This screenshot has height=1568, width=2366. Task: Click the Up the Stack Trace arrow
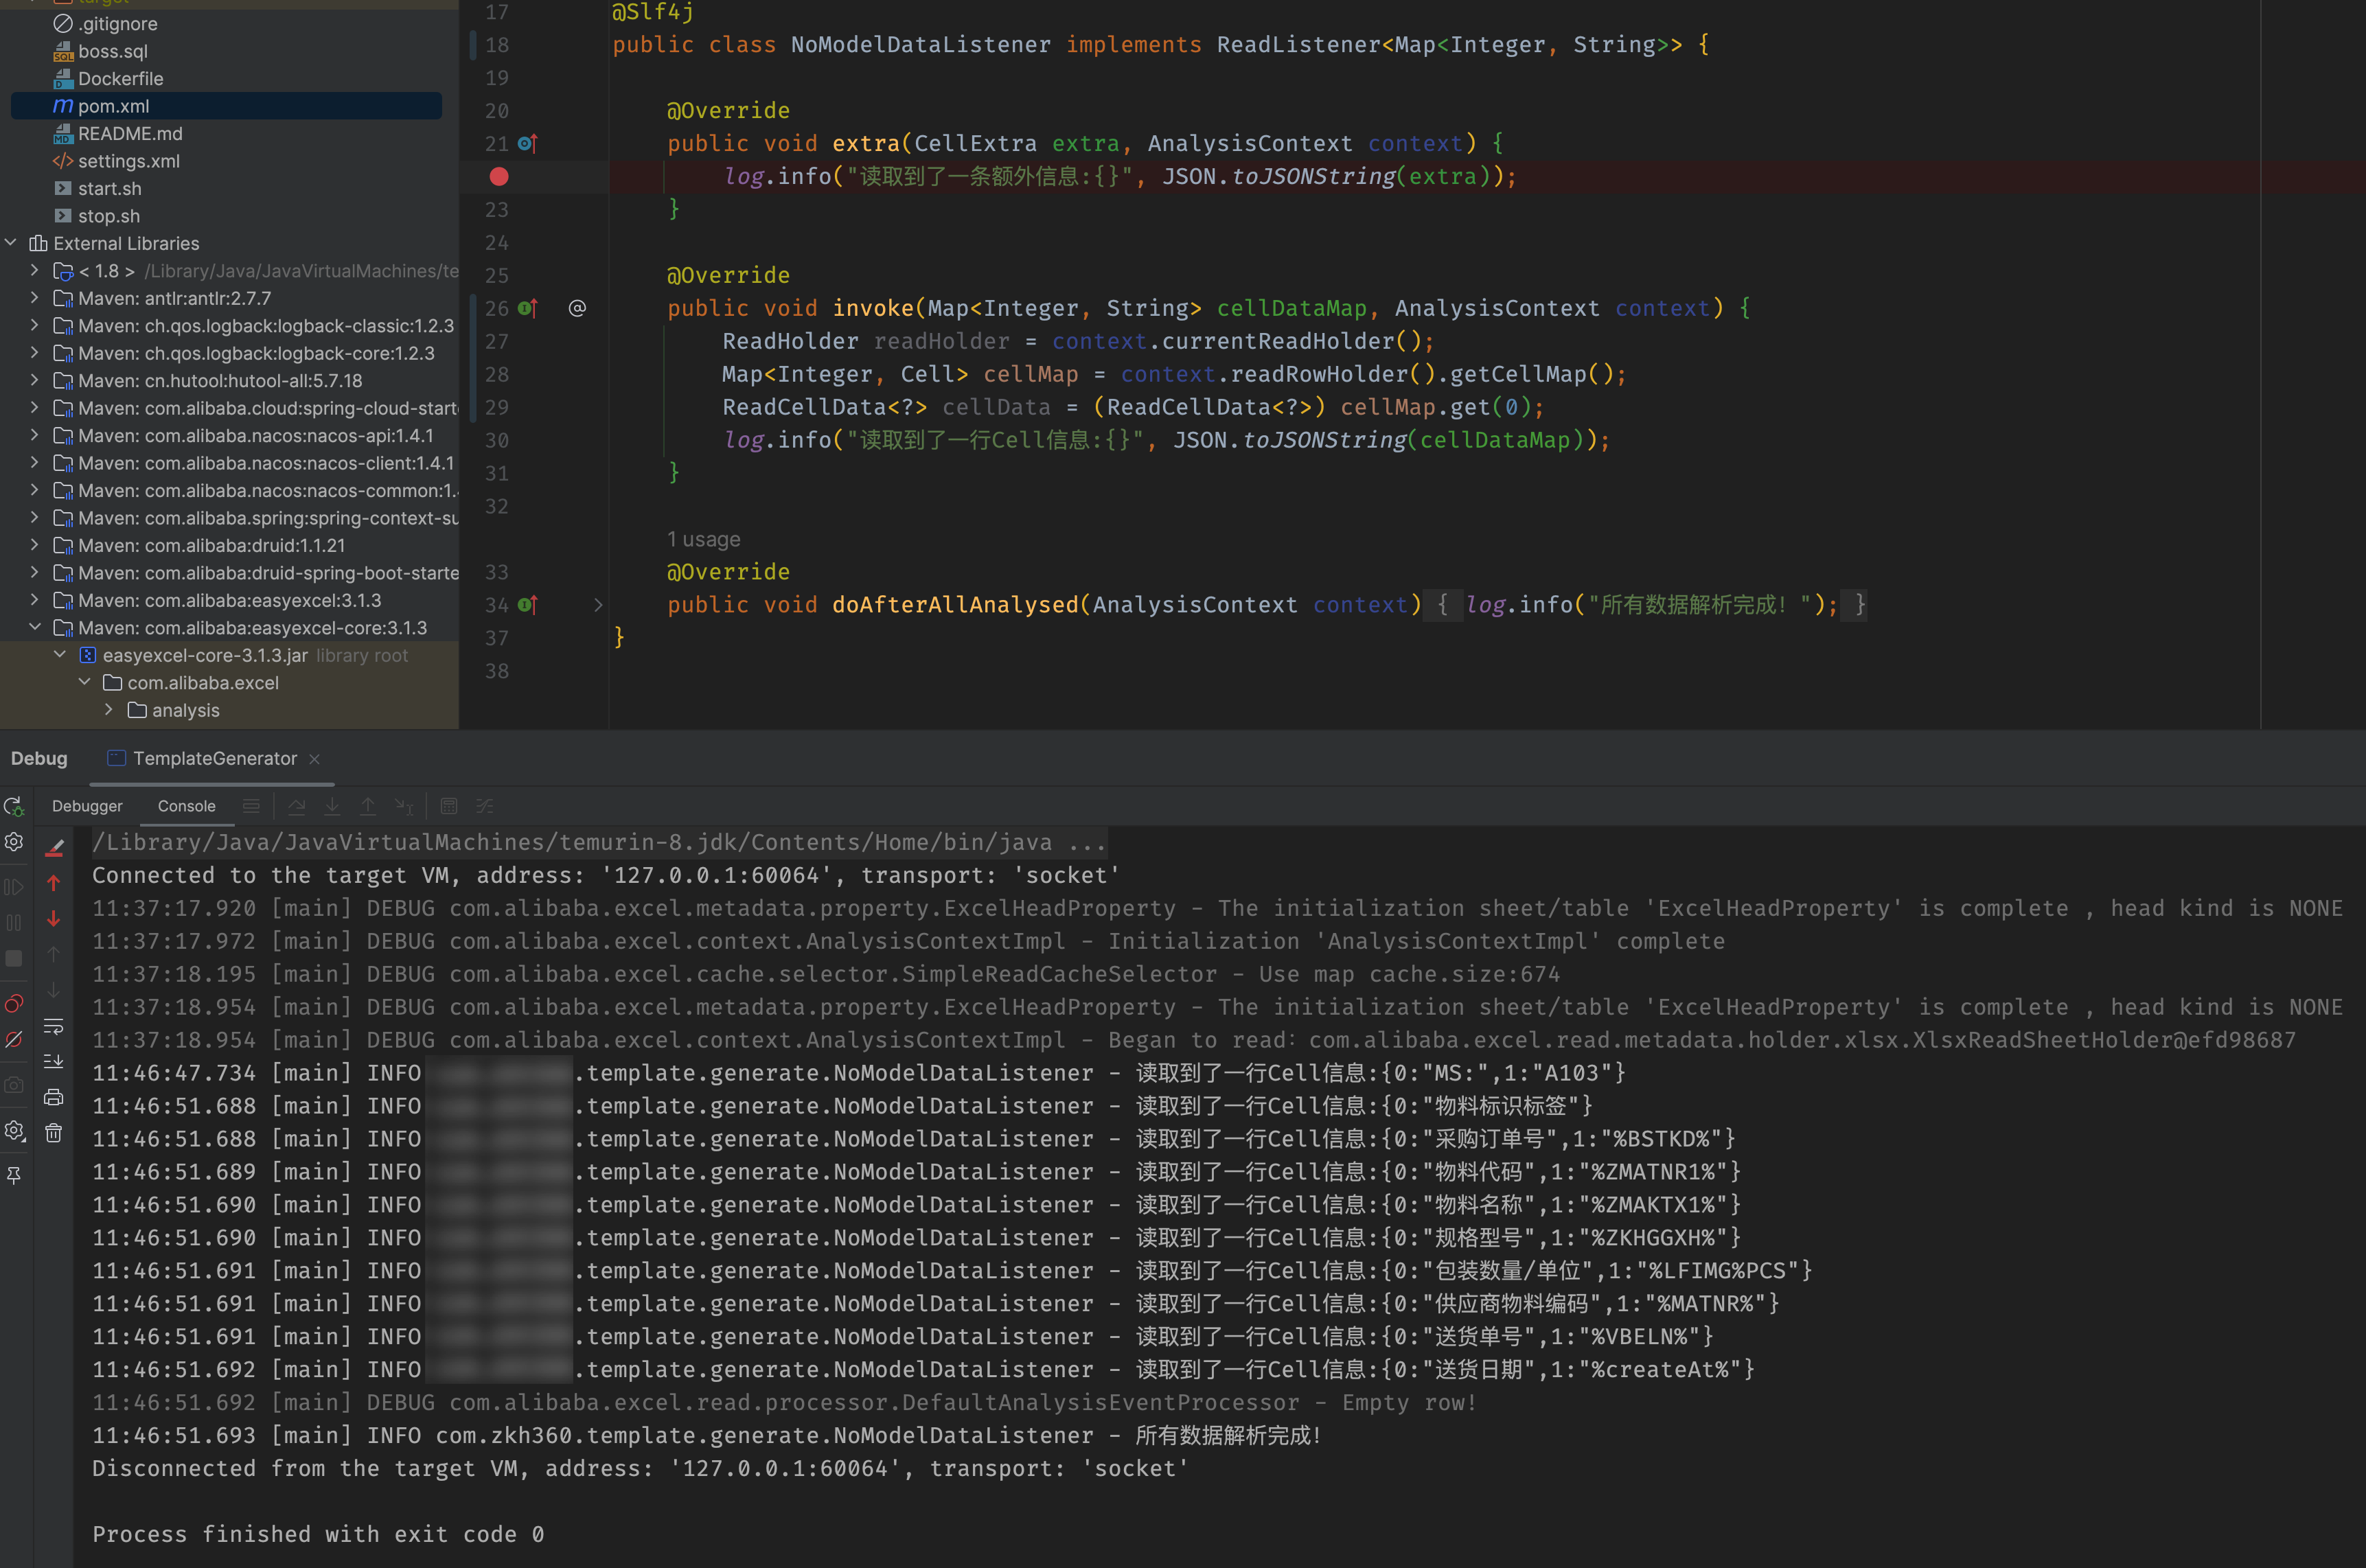pos(54,883)
